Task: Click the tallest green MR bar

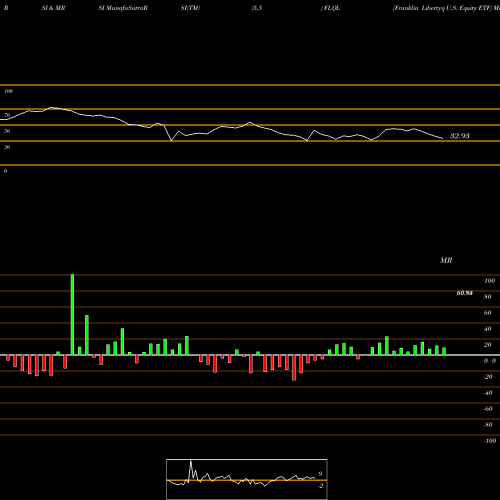Action: (72, 315)
